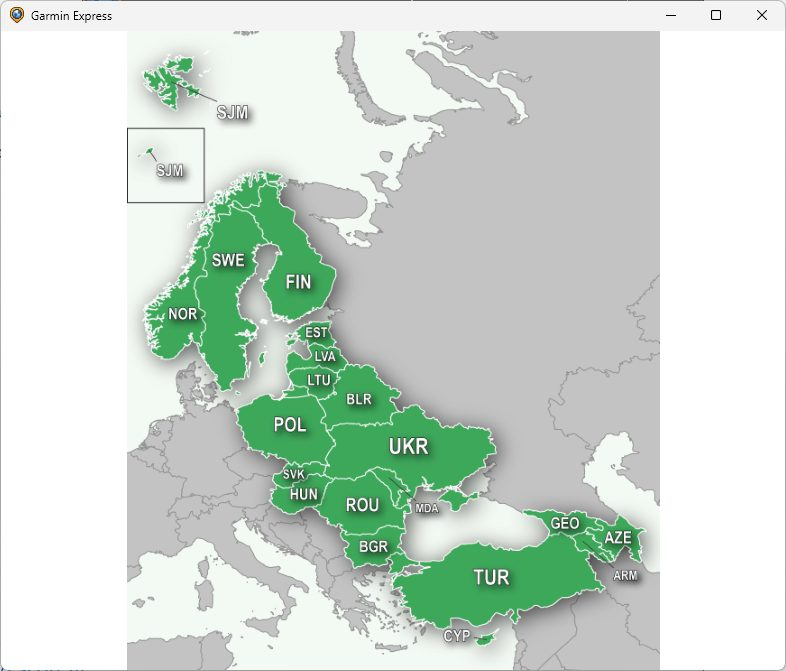
Task: Choose Romania marked ROU
Action: [362, 506]
